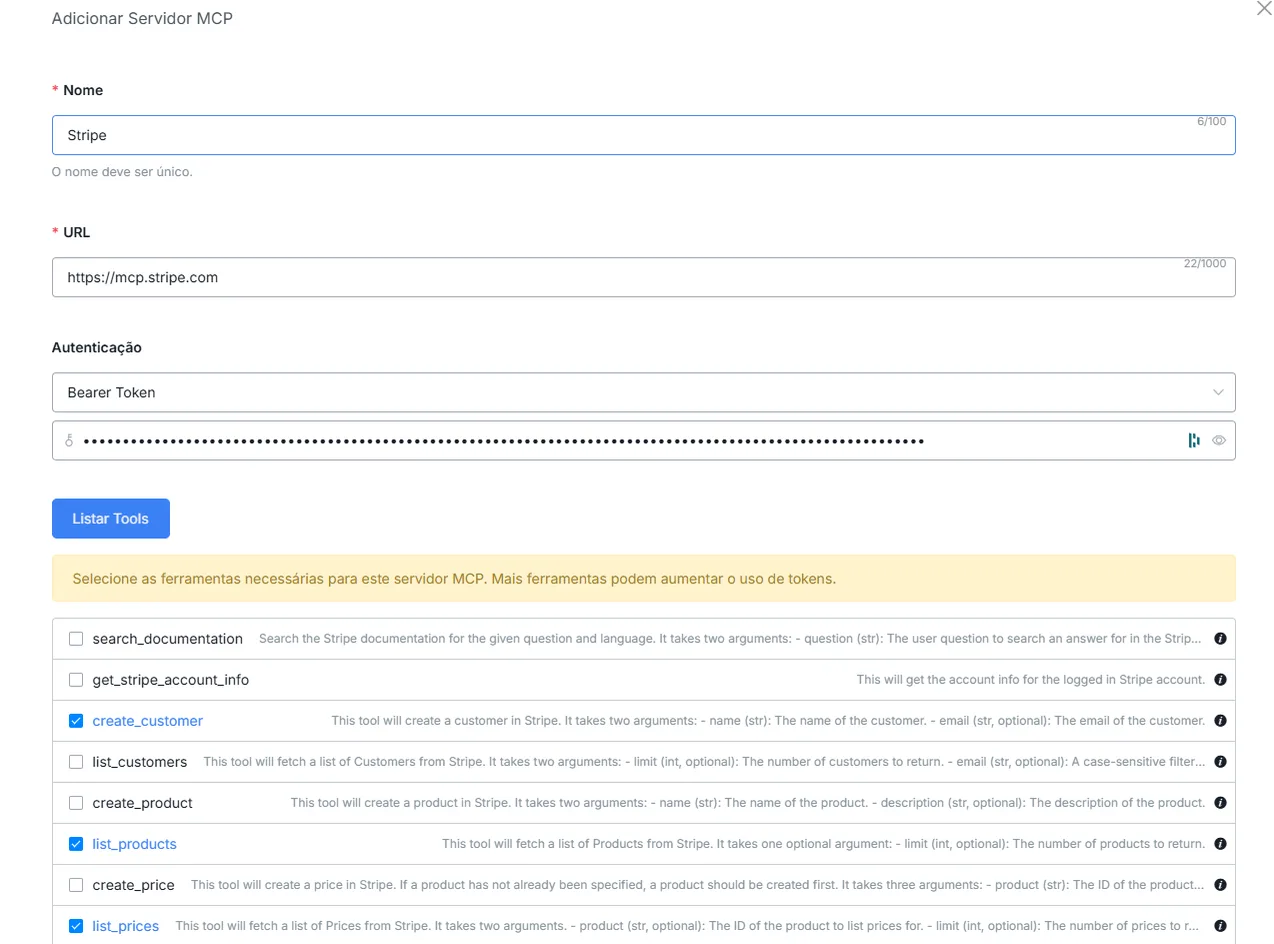Click the Adicionar Servidor MCP title
The width and height of the screenshot is (1274, 944).
[x=142, y=18]
